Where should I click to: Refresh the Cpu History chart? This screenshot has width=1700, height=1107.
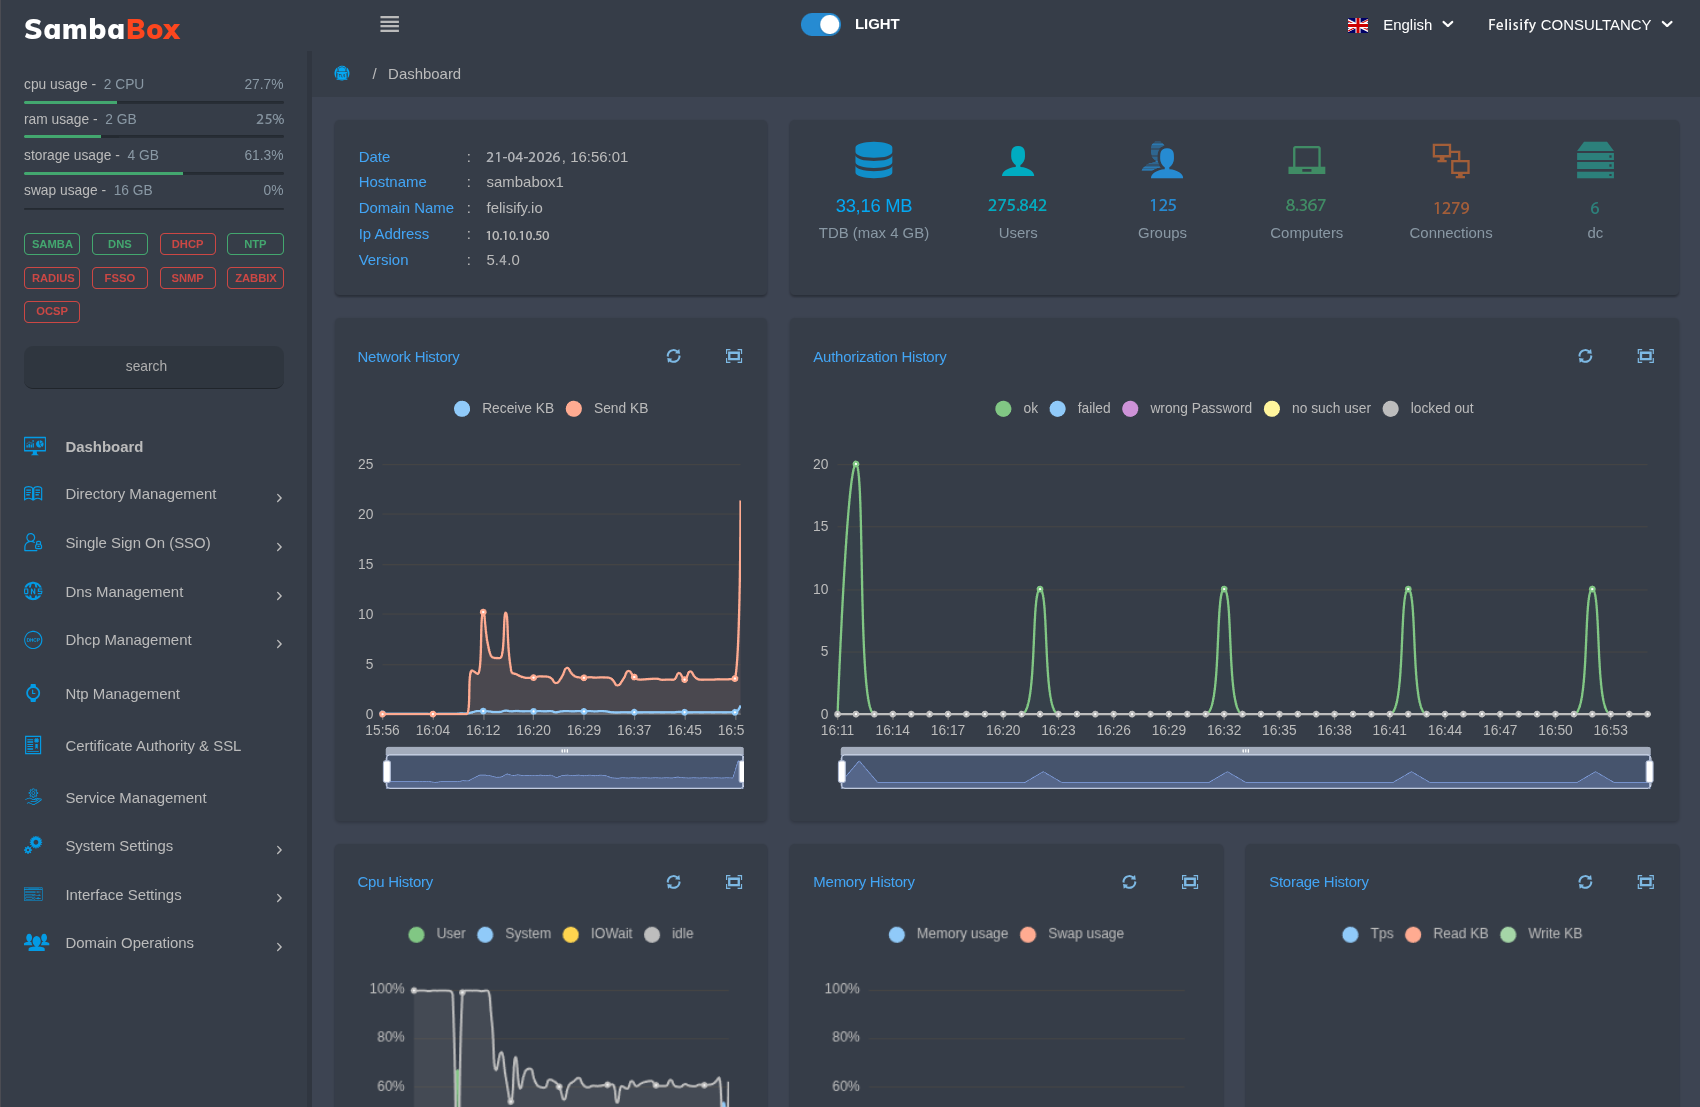point(673,882)
